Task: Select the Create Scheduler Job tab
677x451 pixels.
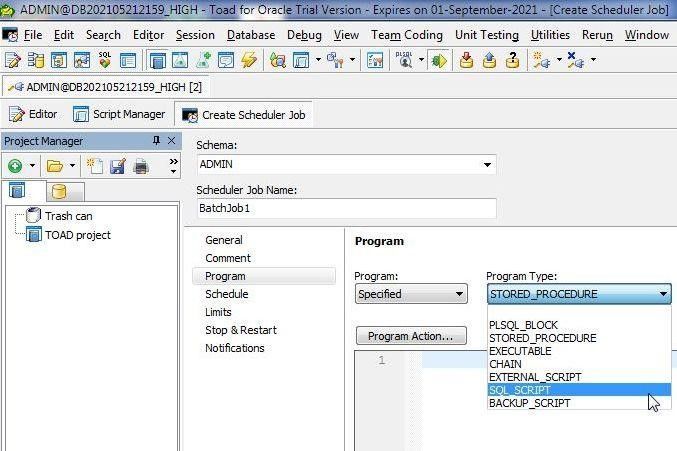Action: [243, 115]
